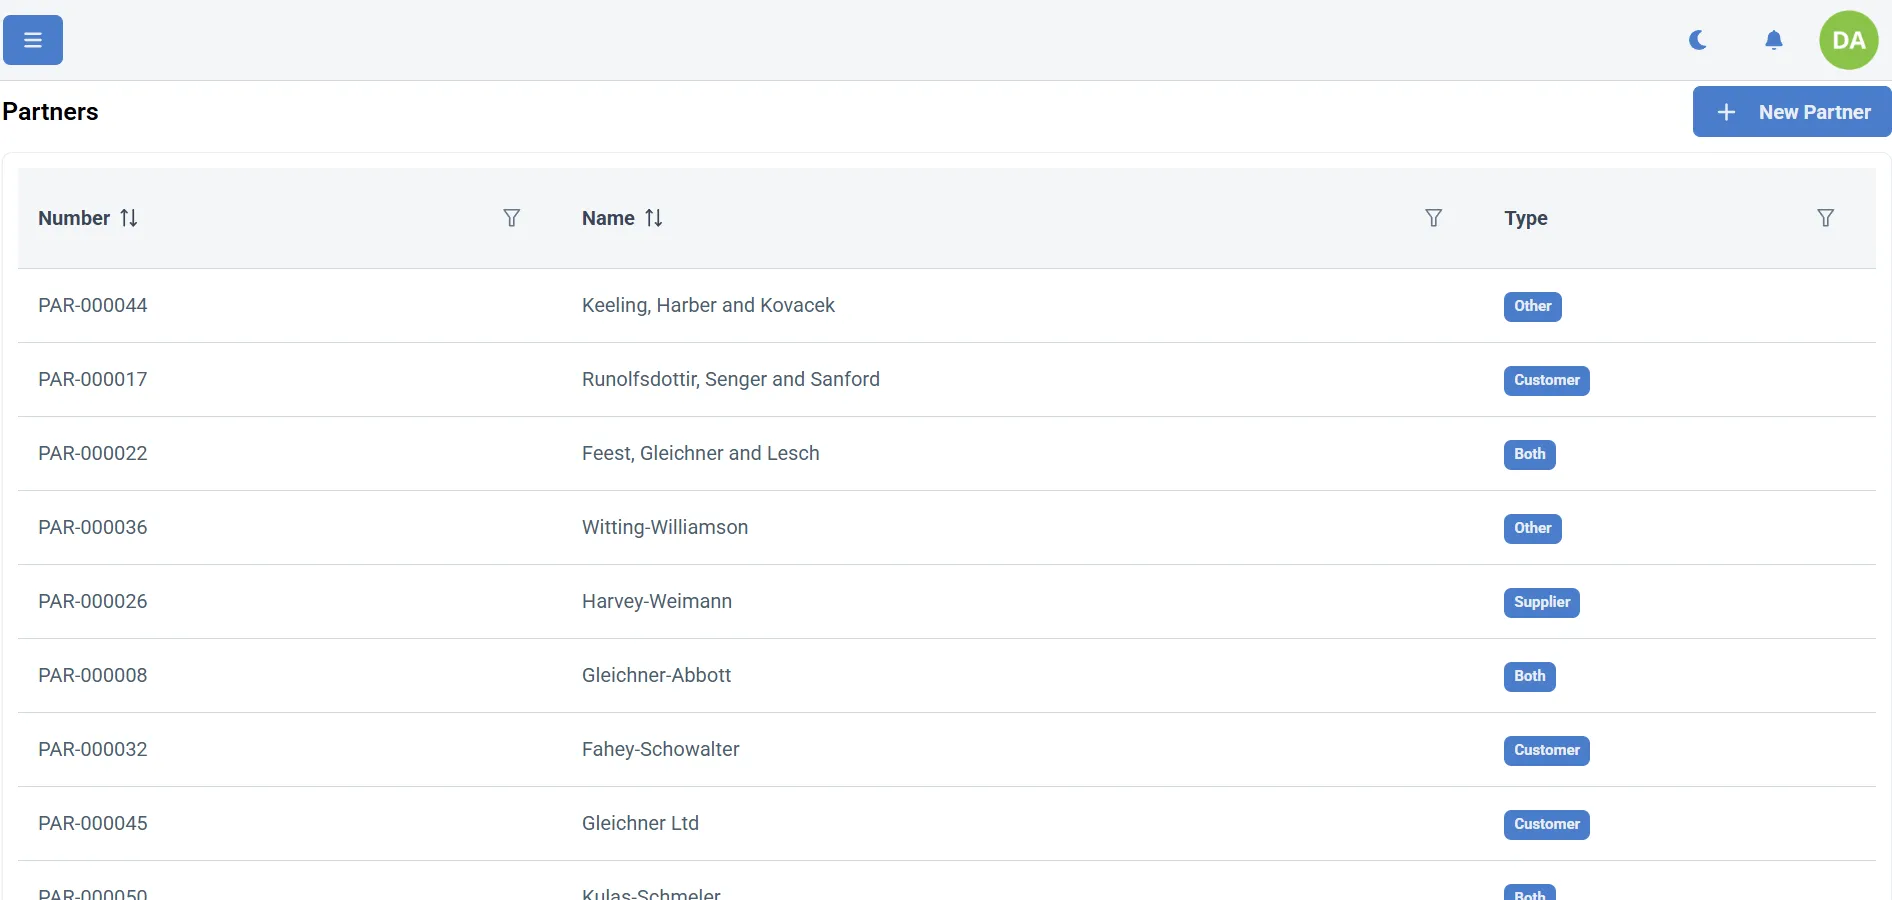Sort by Name column arrows

(654, 218)
